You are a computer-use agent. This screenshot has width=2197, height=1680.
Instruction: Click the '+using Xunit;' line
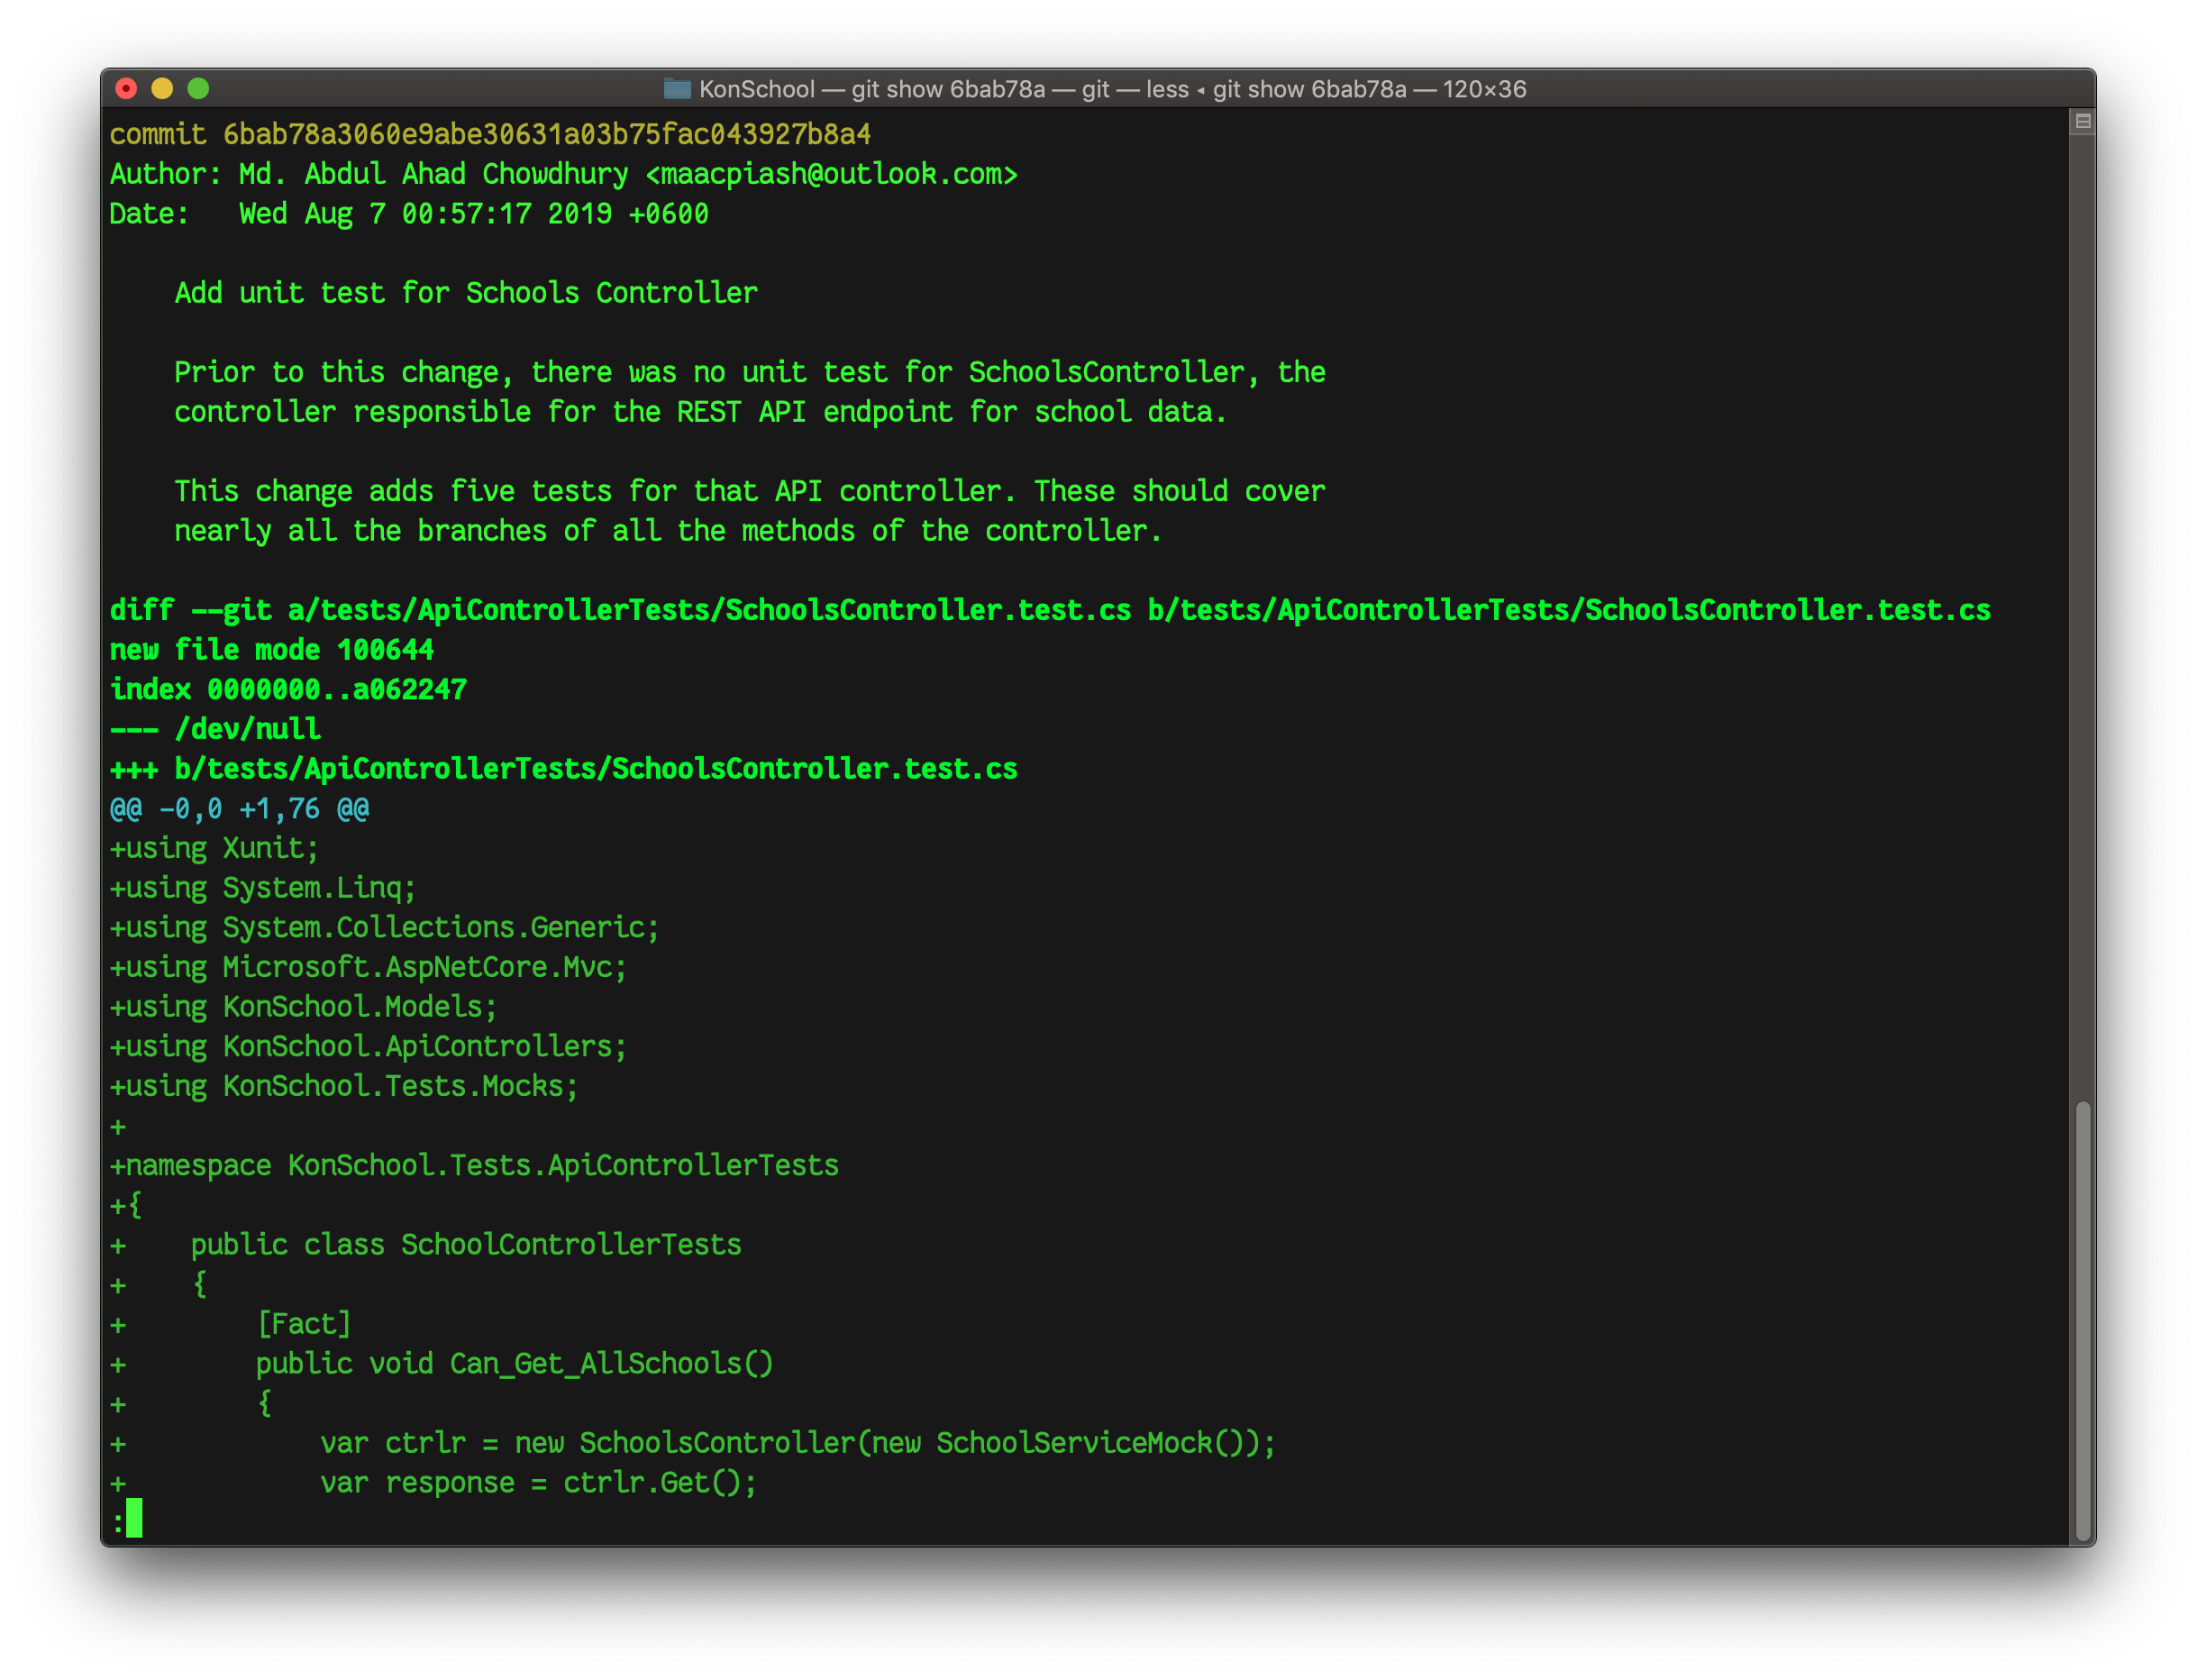click(x=214, y=848)
